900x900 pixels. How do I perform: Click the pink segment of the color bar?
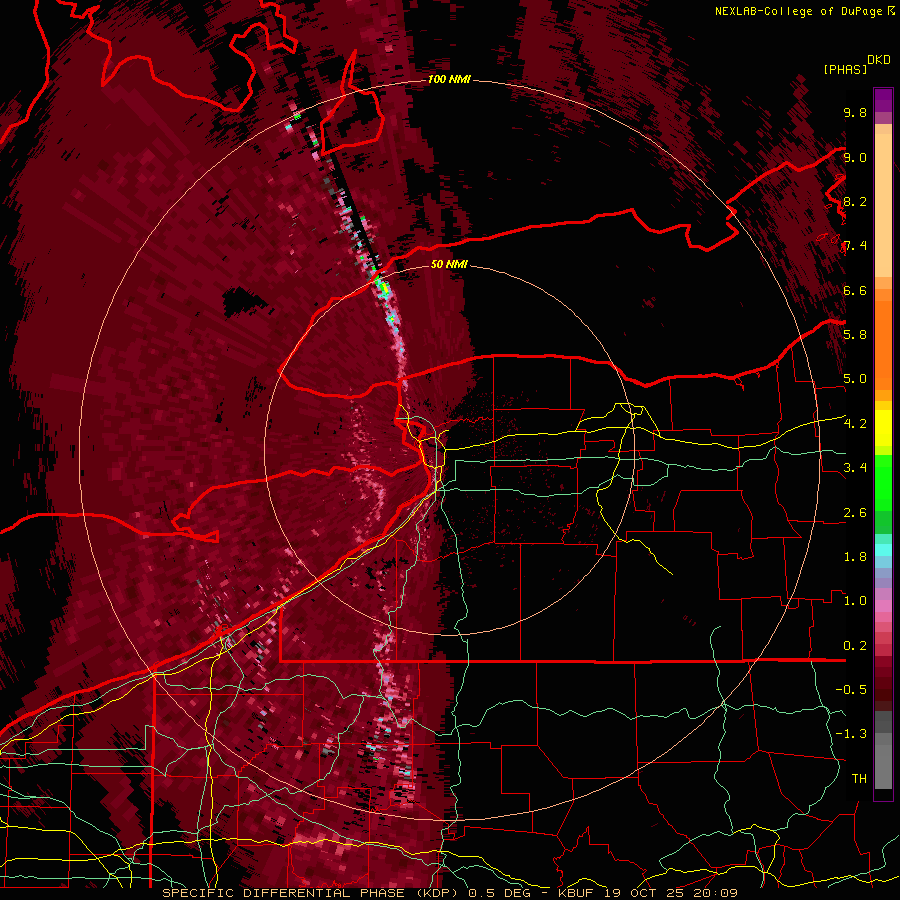[883, 606]
